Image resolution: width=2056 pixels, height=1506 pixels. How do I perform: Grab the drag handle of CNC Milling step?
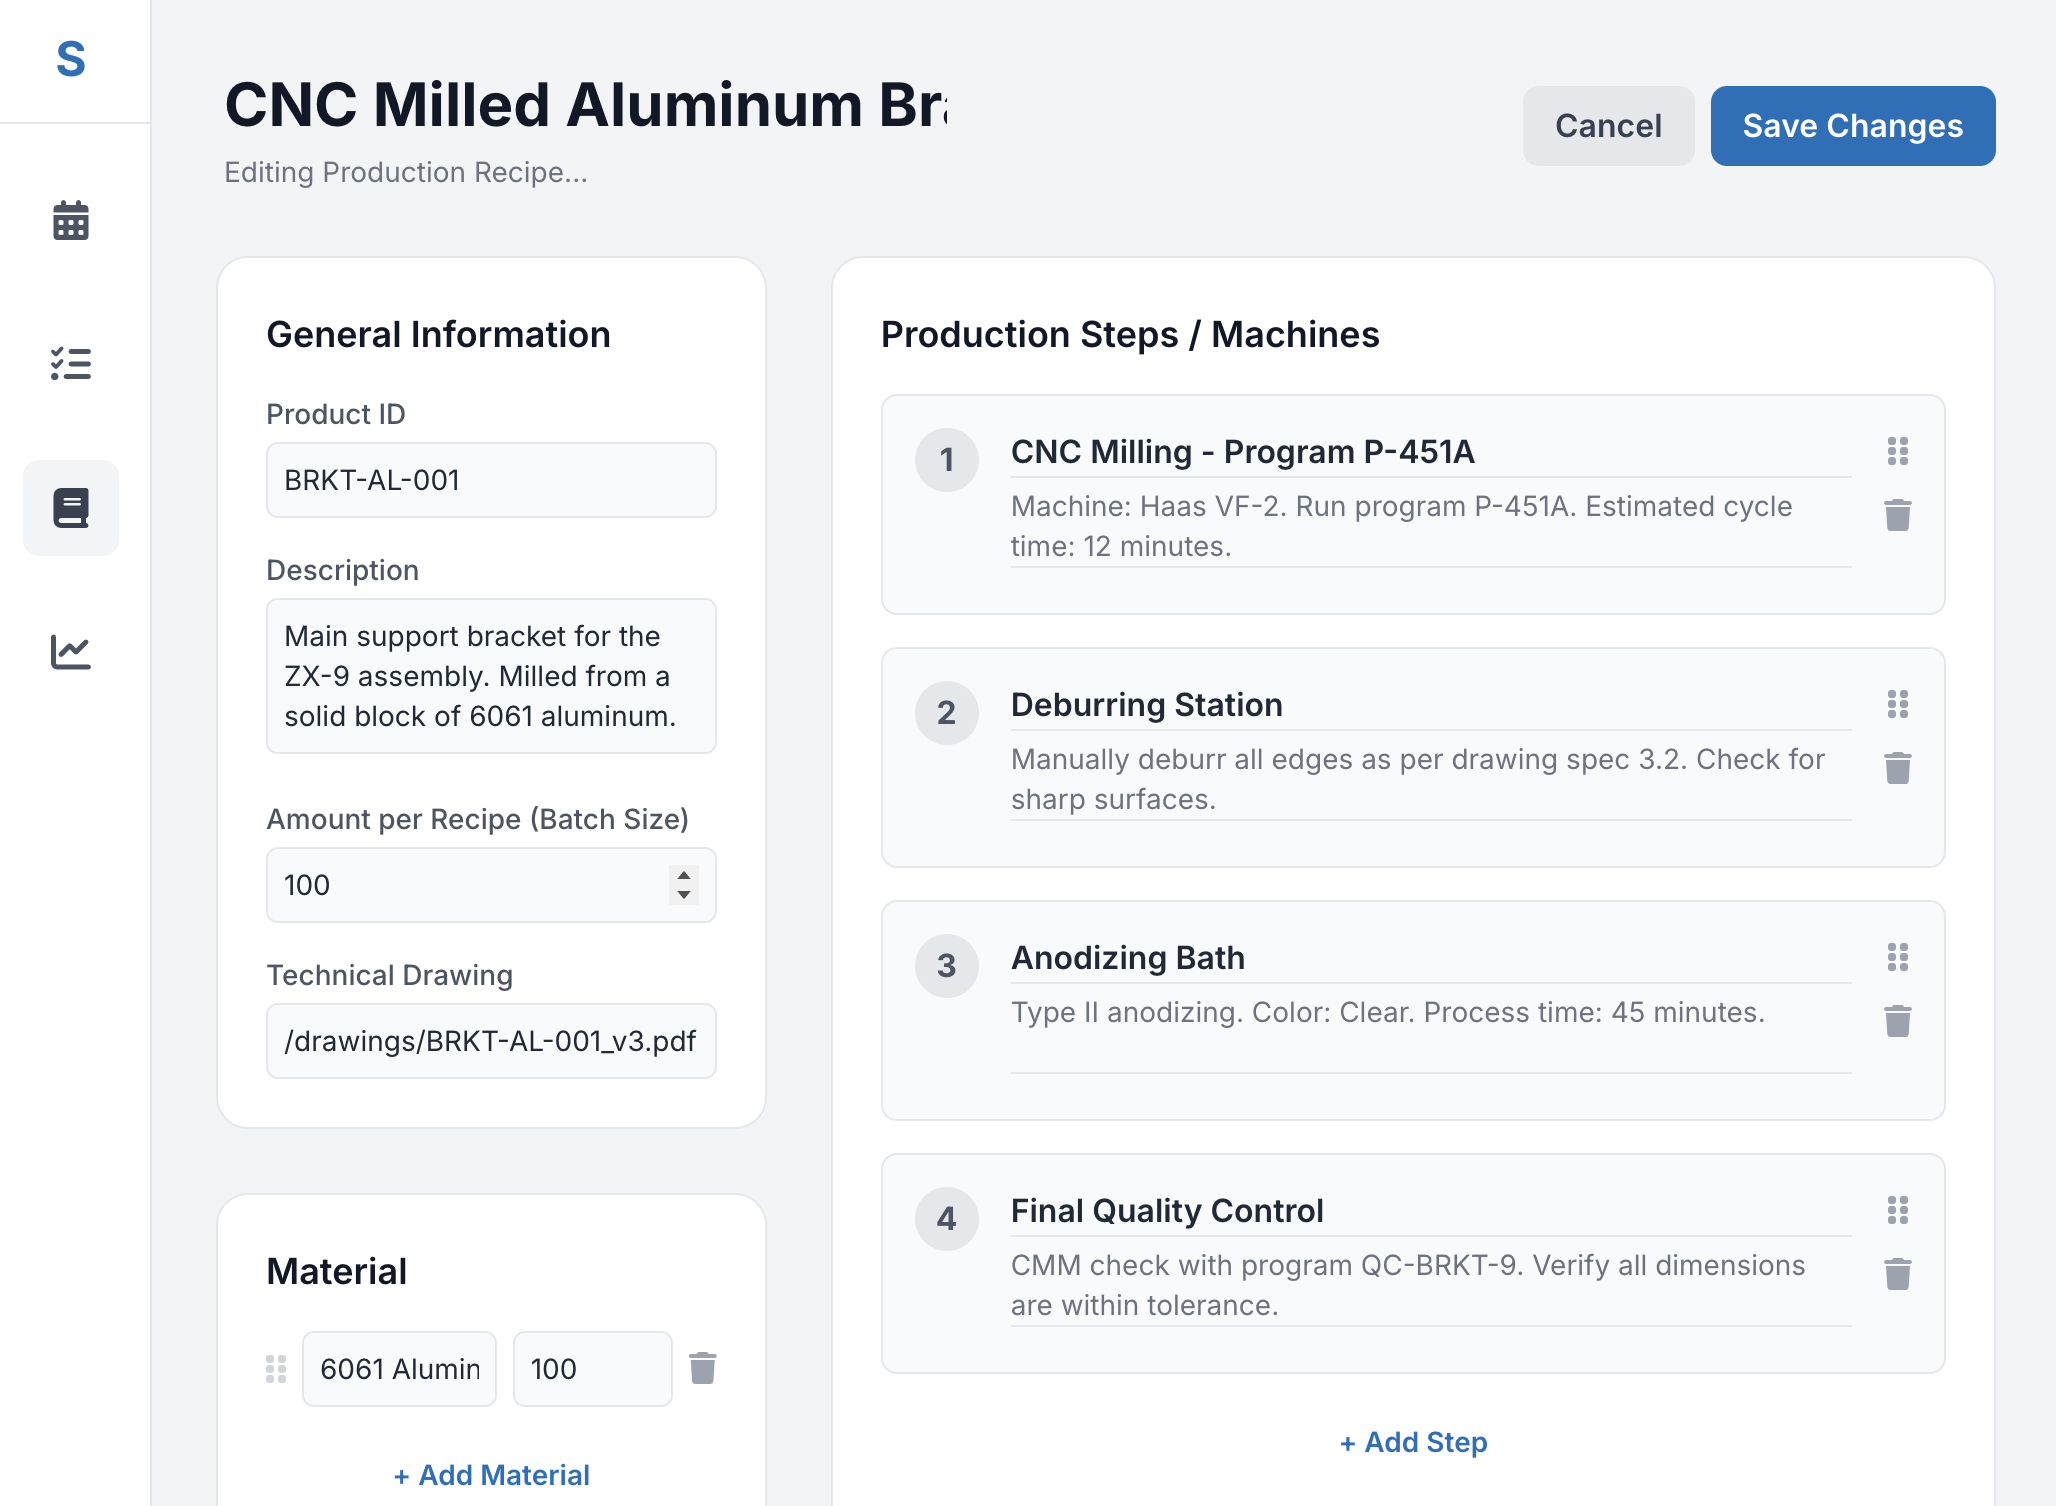tap(1897, 451)
